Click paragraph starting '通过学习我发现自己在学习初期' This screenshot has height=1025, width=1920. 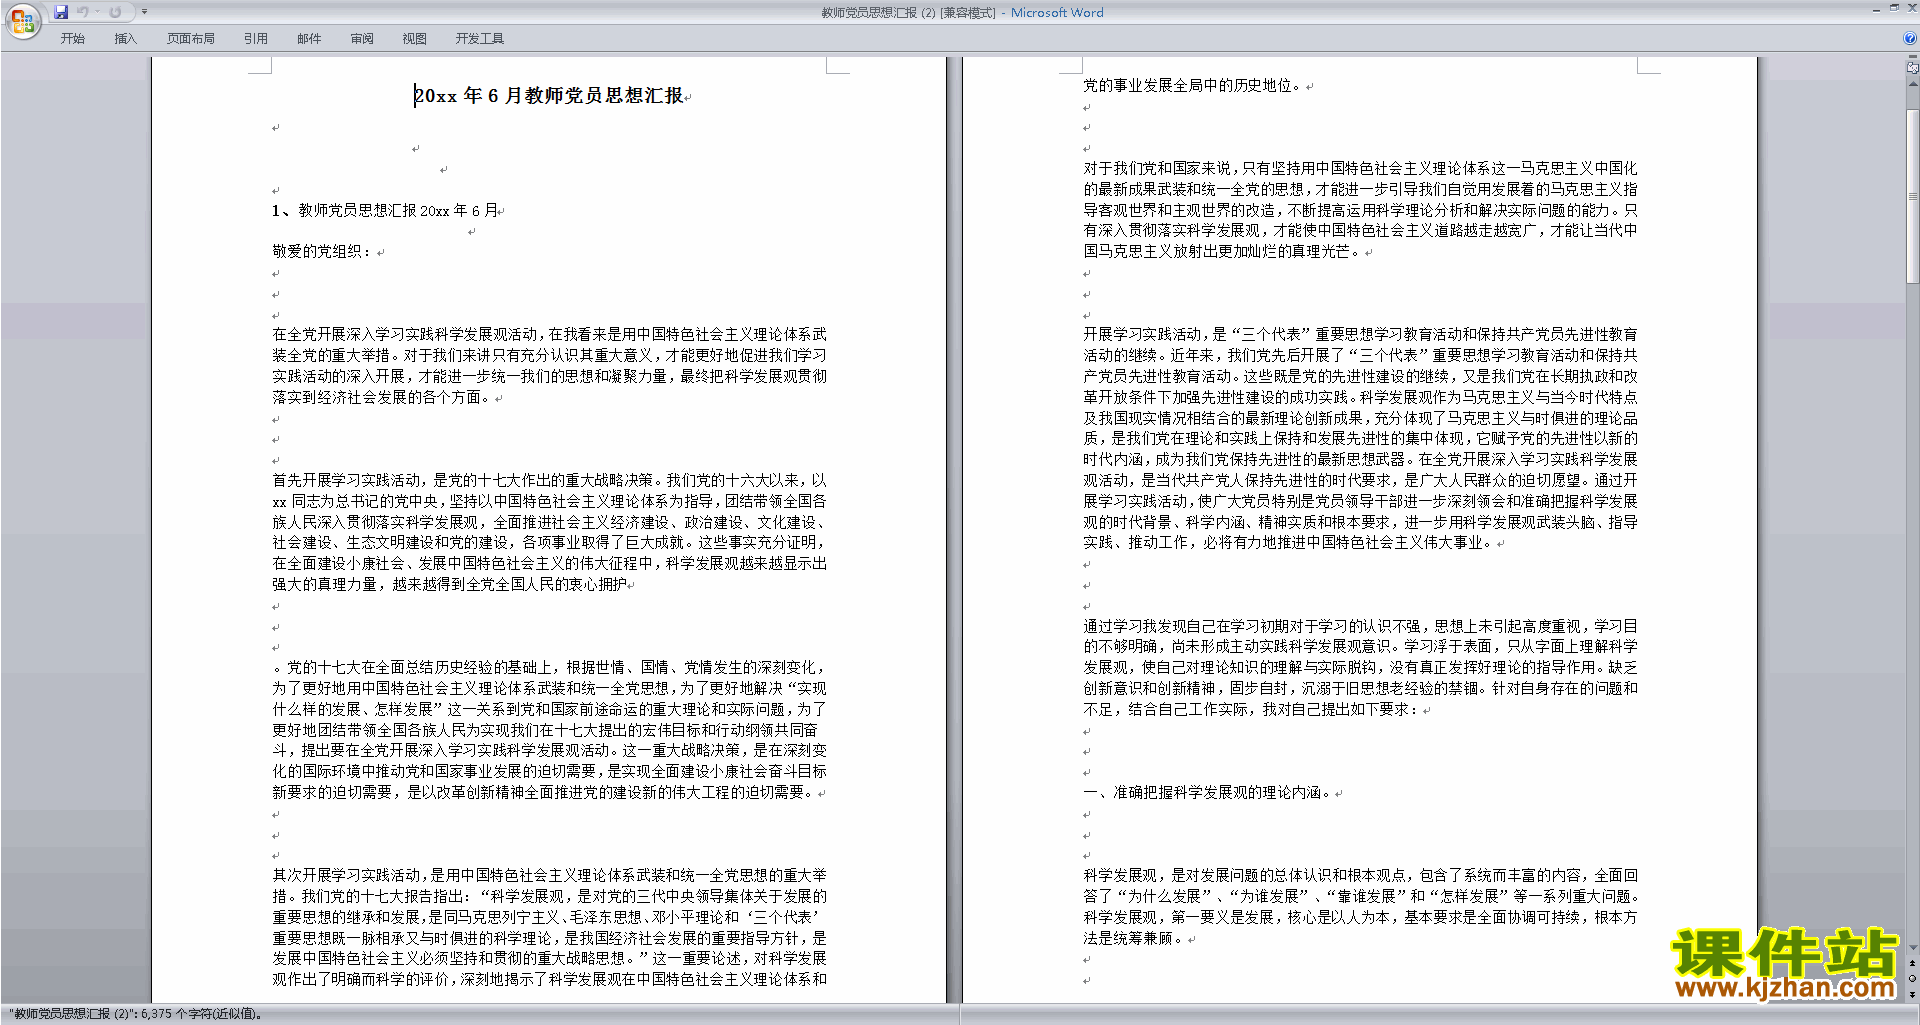(1360, 668)
